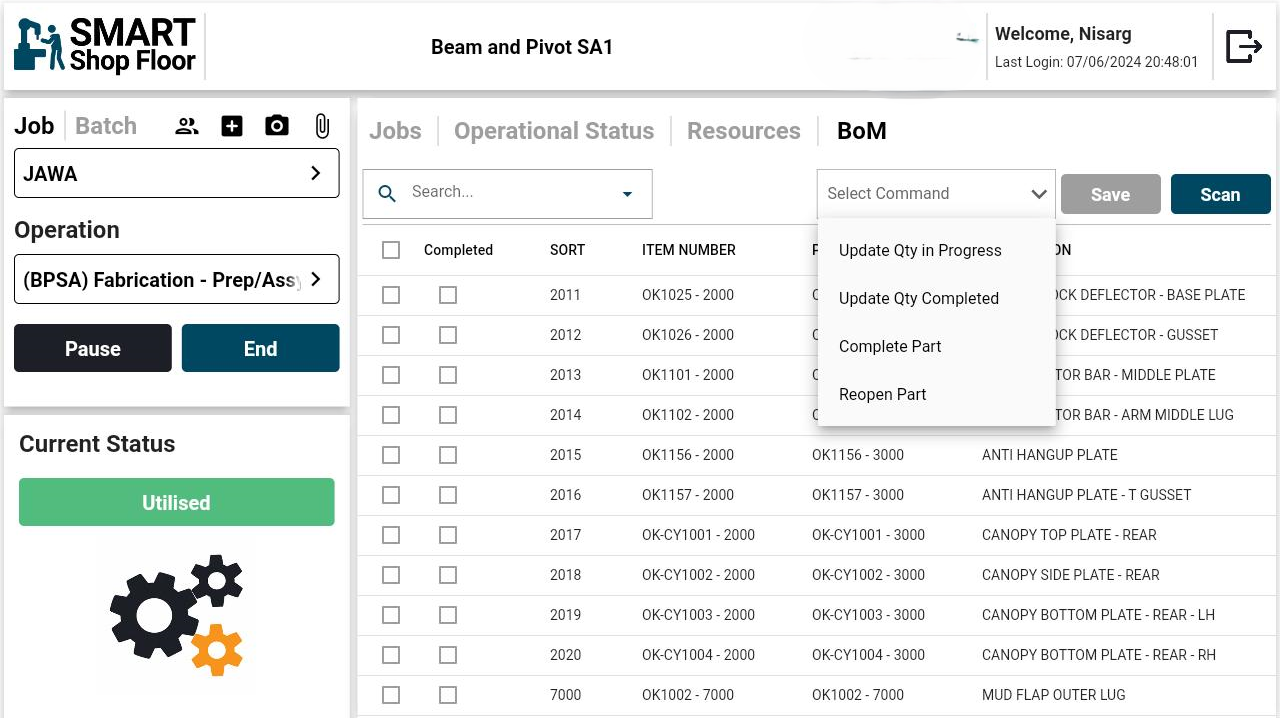The image size is (1280, 718).
Task: Open the search field dropdown arrow
Action: tap(628, 194)
